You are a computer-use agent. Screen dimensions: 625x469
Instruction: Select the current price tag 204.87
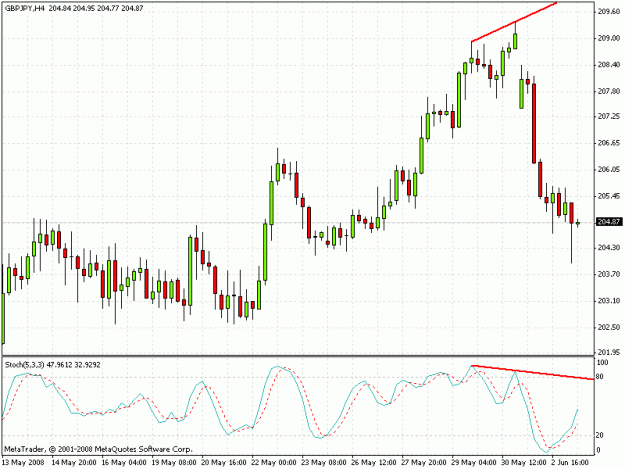click(x=609, y=222)
